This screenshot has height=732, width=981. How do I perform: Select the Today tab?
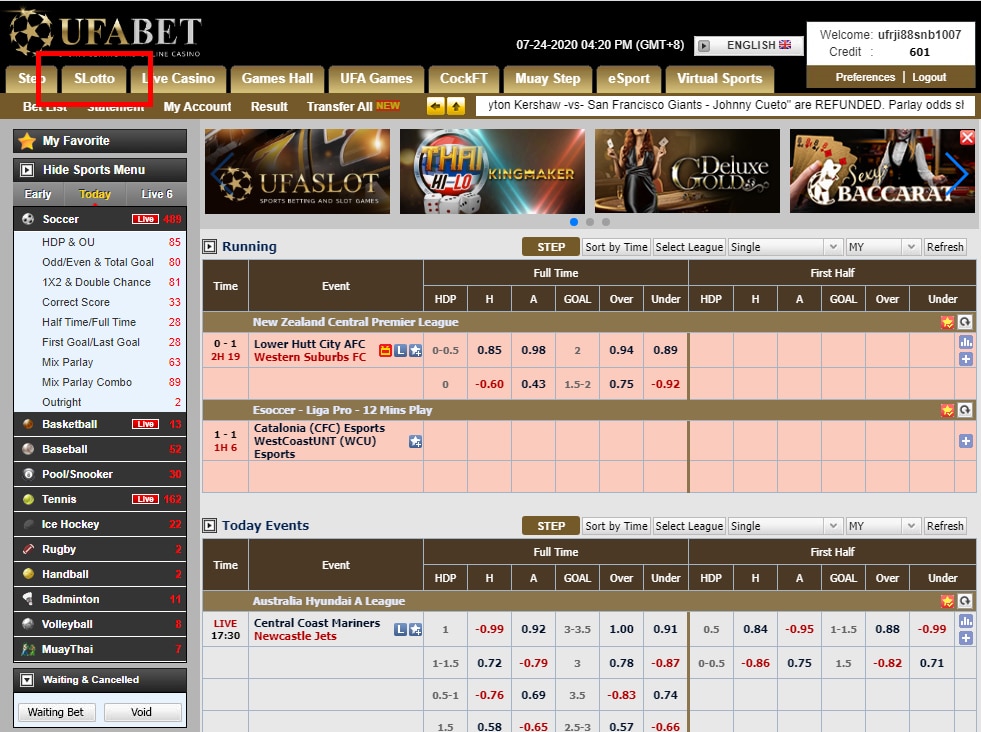click(94, 194)
